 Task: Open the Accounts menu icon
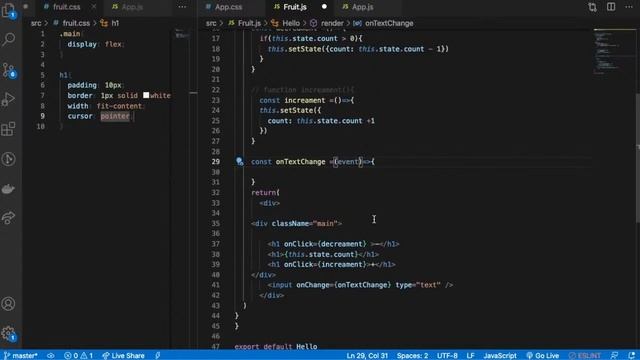coord(8,304)
